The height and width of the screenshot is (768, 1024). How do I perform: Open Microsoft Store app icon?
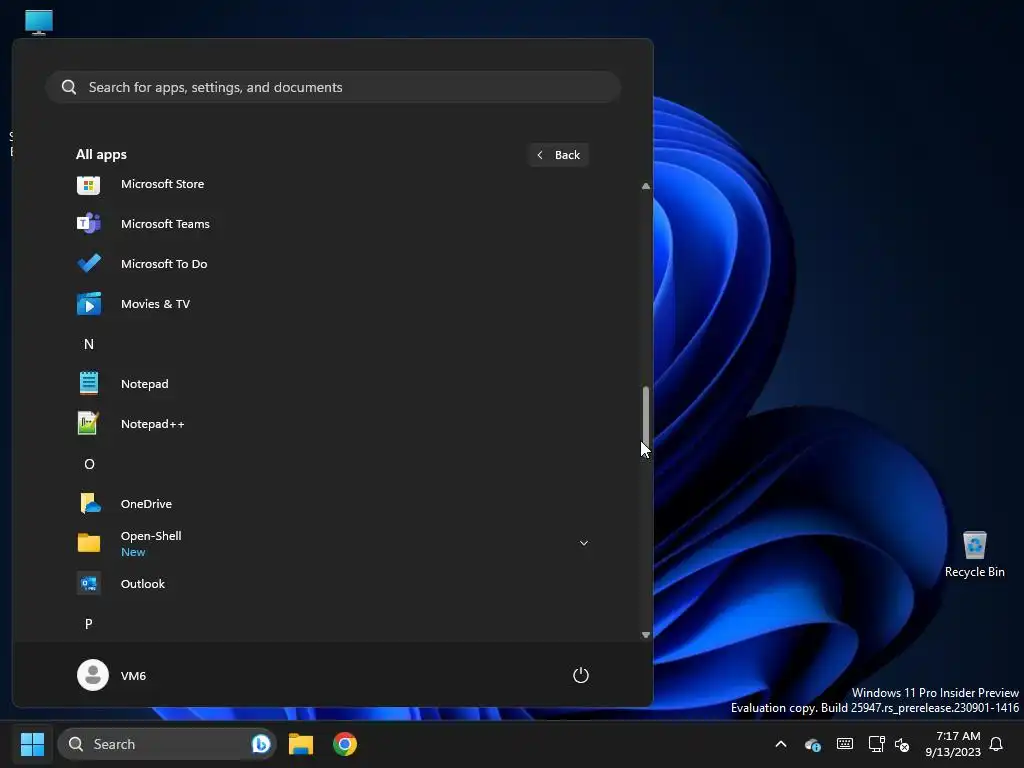[89, 185]
